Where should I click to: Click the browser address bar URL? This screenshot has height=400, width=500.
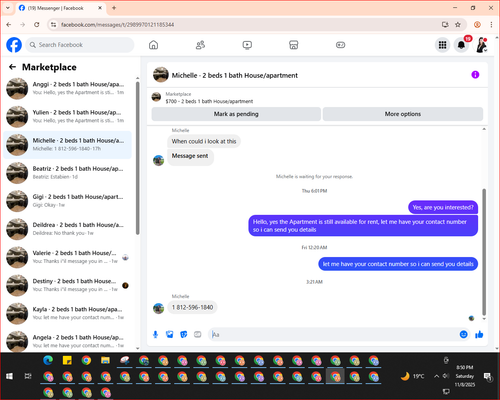point(118,25)
